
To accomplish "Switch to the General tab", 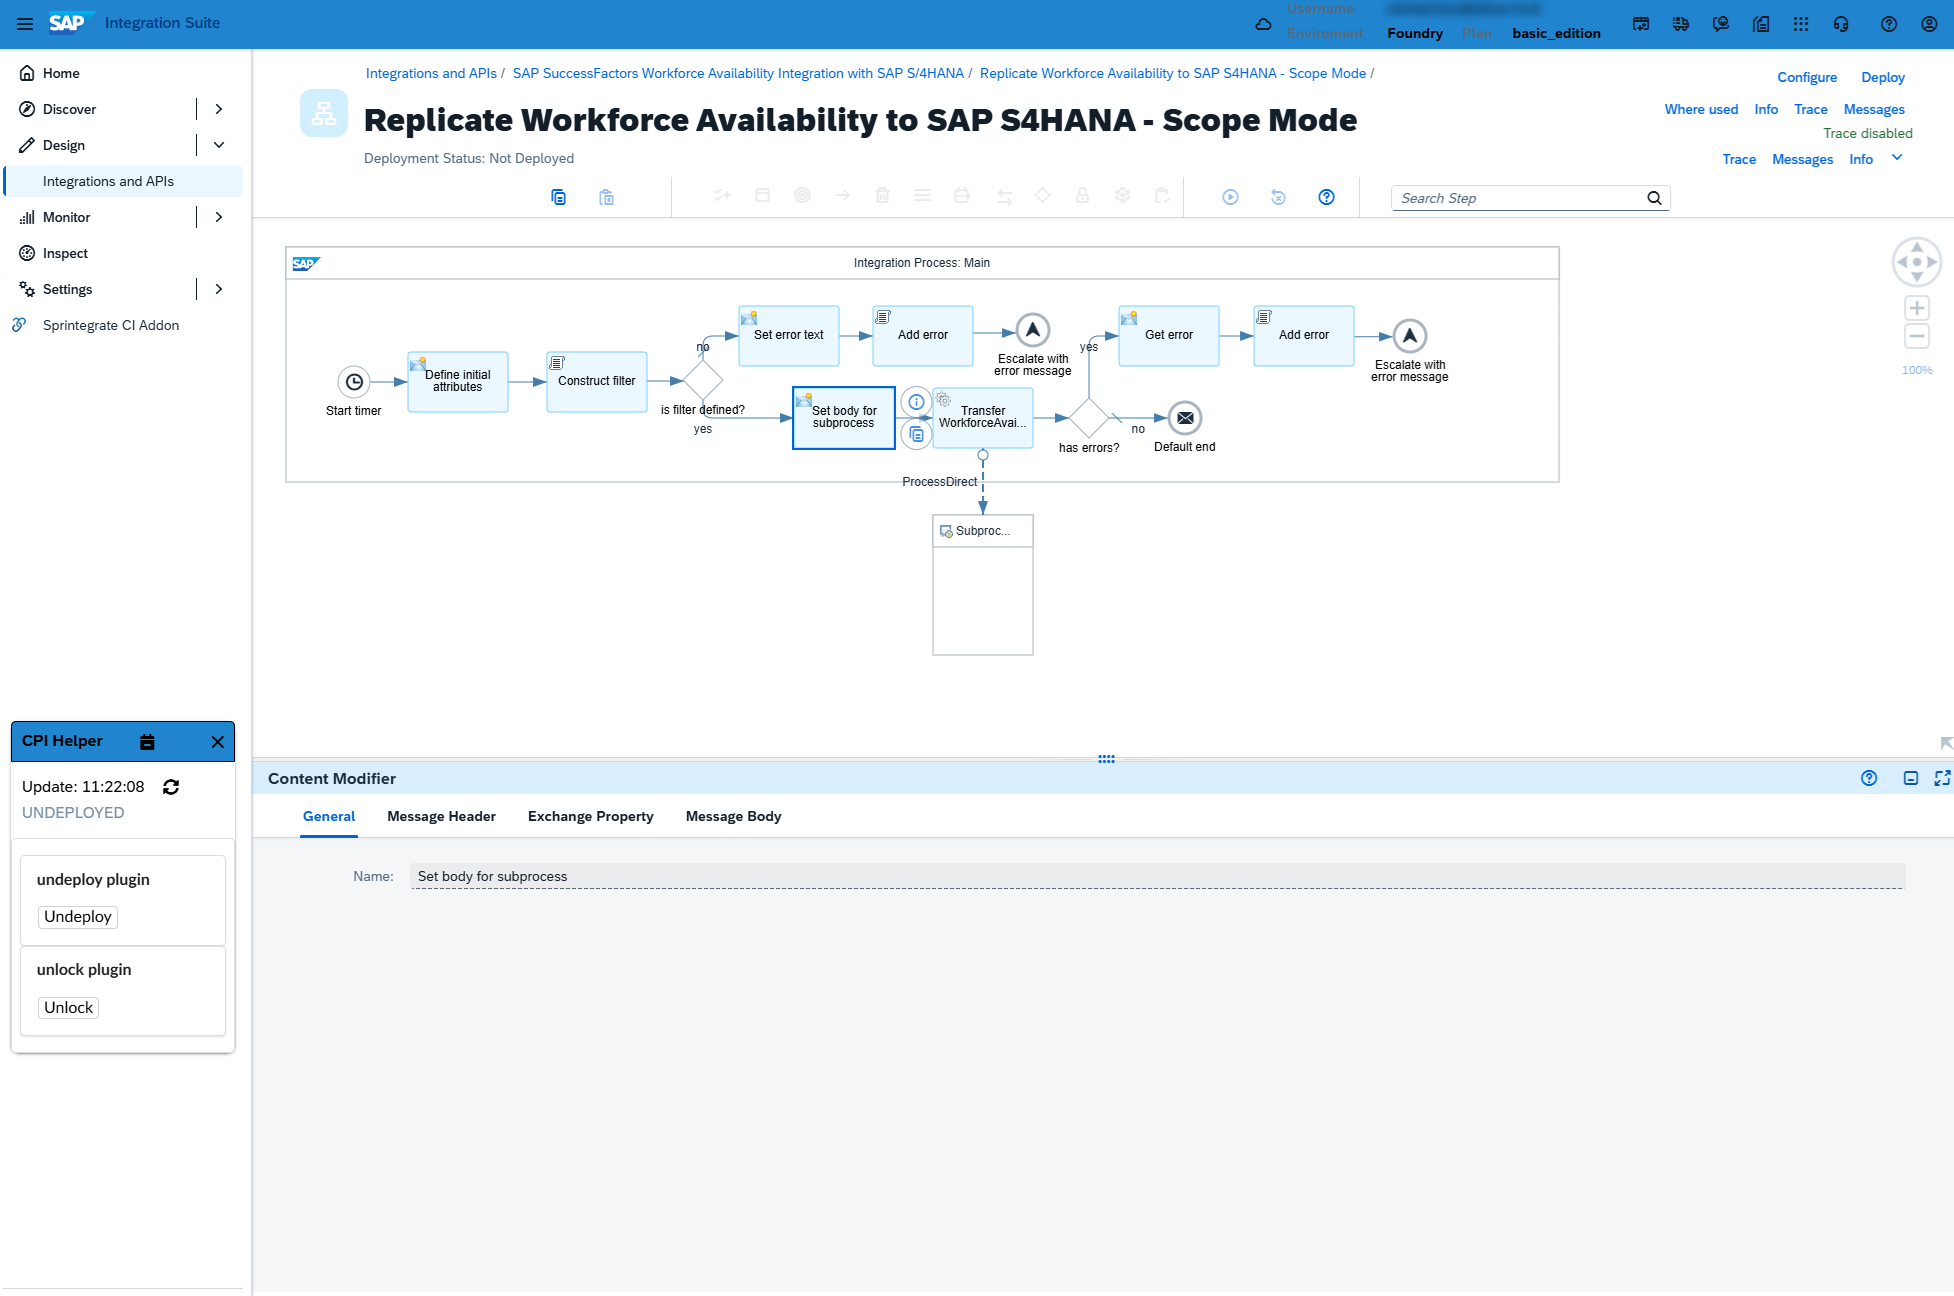I will [x=329, y=816].
